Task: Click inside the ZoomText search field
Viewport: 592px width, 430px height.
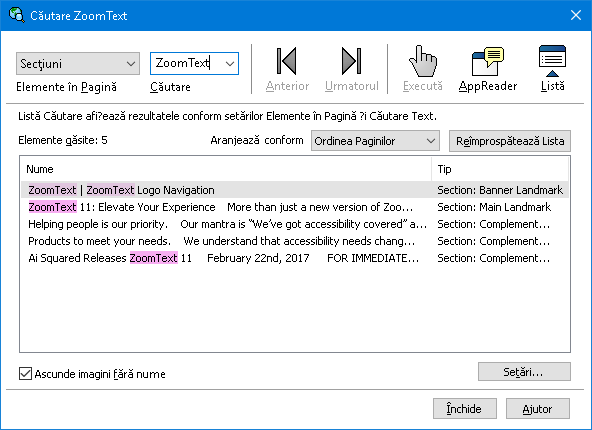Action: tap(186, 63)
